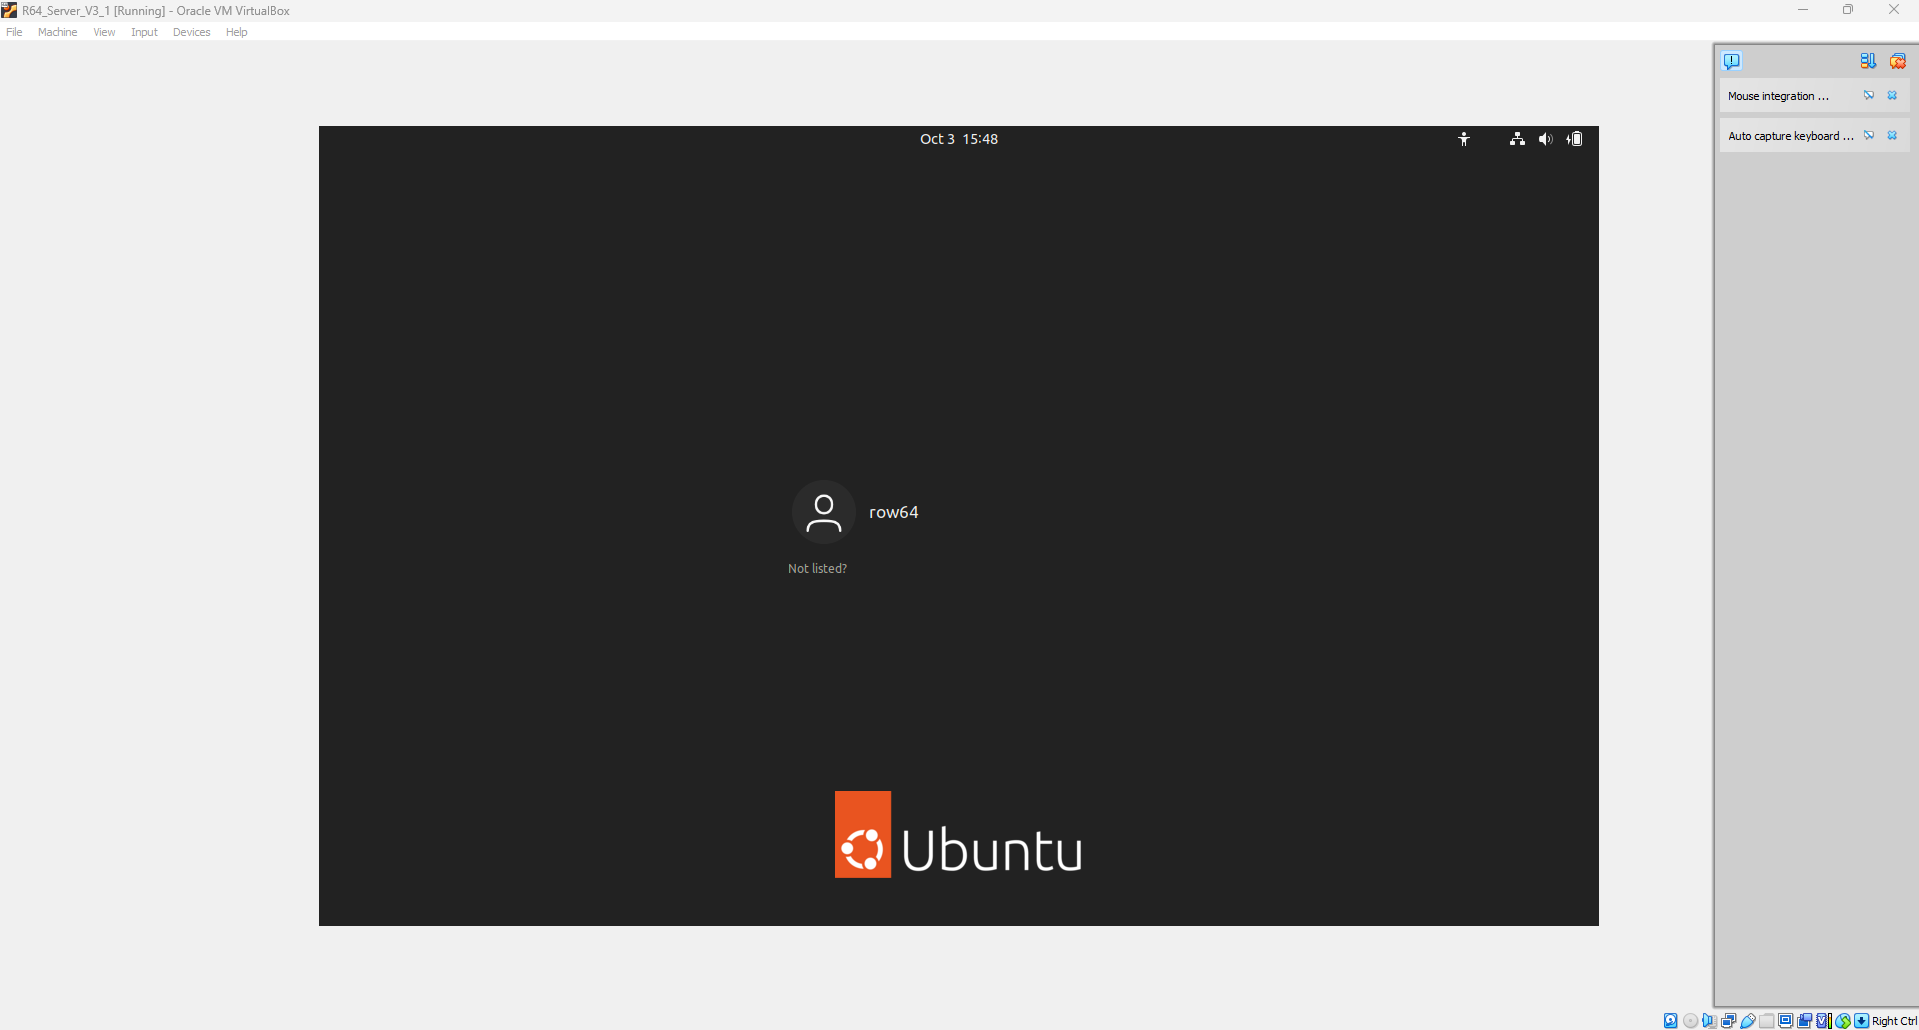Click the Ubuntu power battery icon
This screenshot has width=1919, height=1030.
click(1575, 139)
